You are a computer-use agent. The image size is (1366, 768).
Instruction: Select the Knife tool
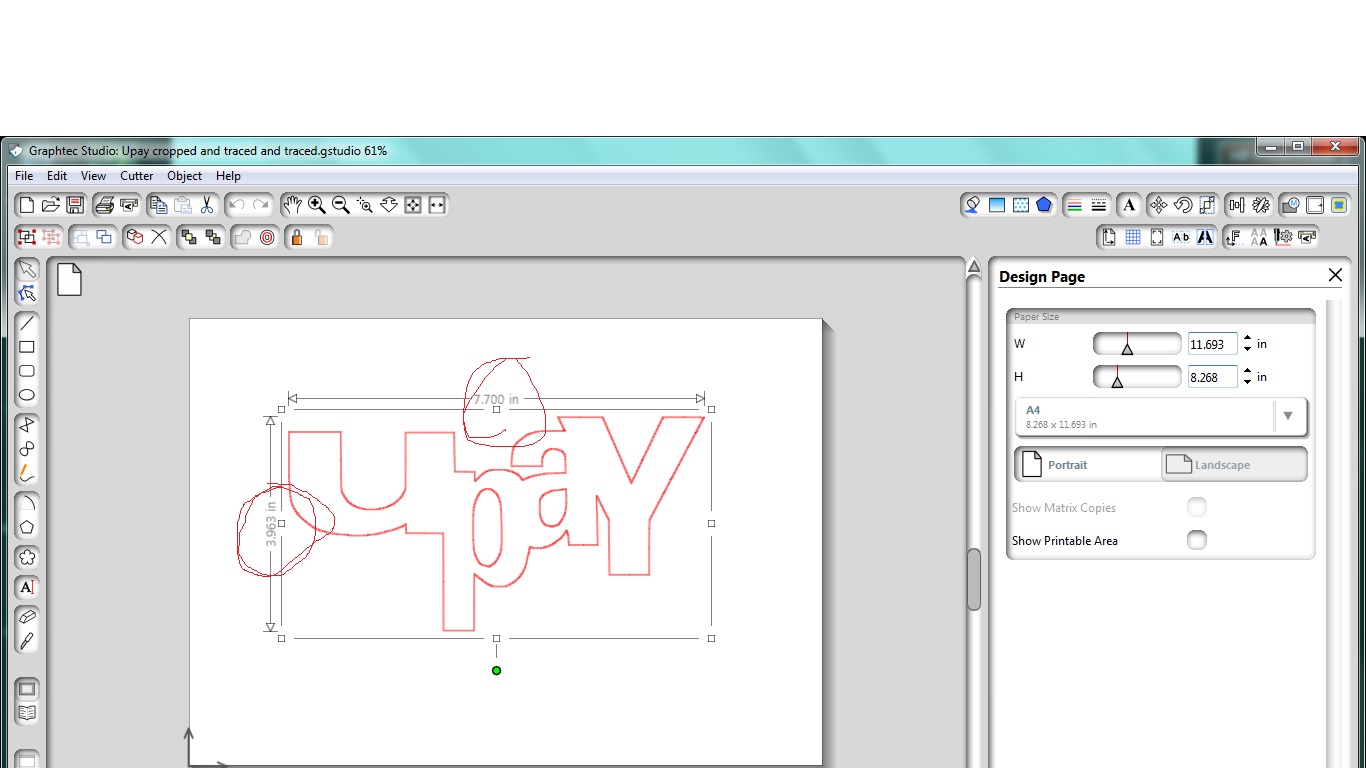(x=27, y=641)
